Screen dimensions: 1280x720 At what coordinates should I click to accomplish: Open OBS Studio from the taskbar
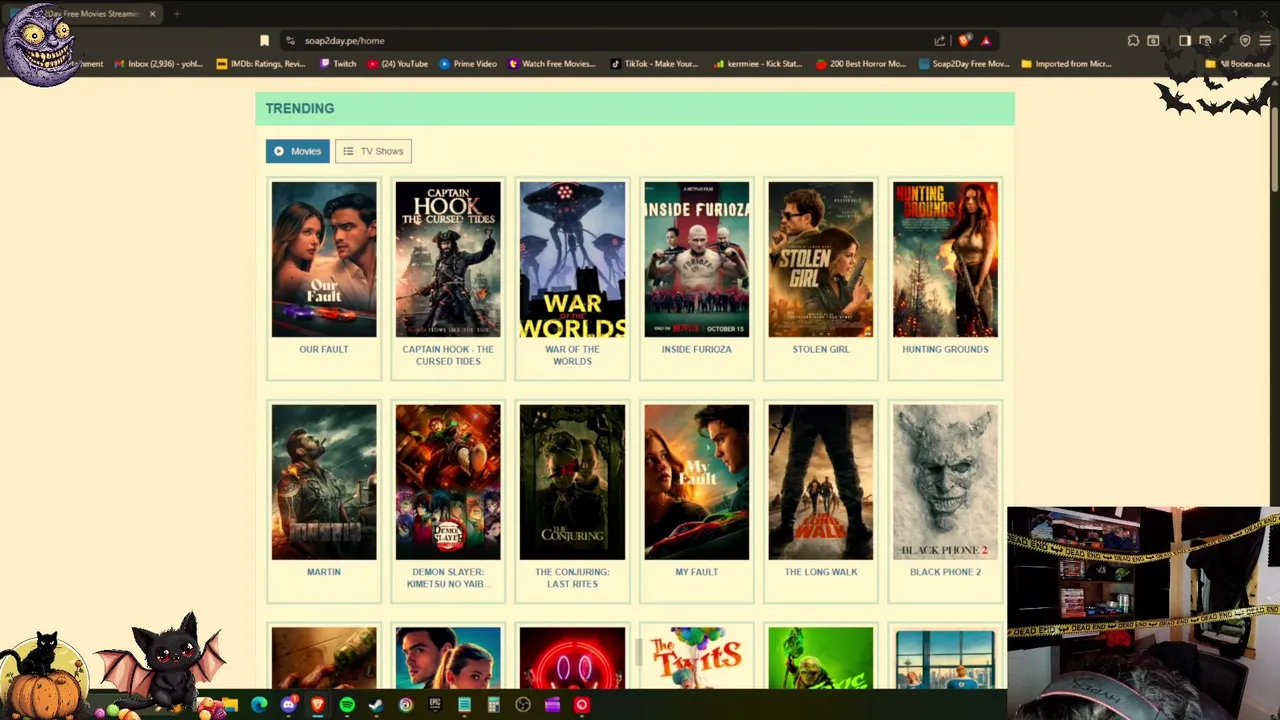pos(523,705)
